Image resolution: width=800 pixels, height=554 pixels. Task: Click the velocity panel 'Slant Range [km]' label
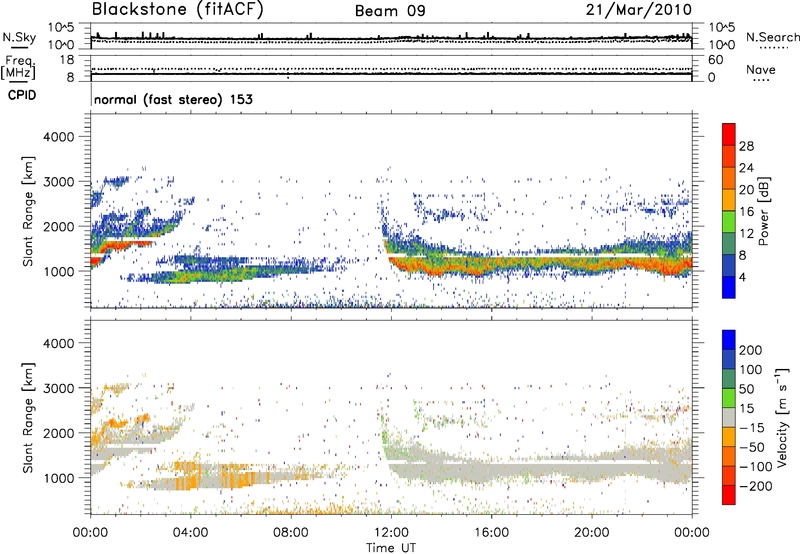28,417
